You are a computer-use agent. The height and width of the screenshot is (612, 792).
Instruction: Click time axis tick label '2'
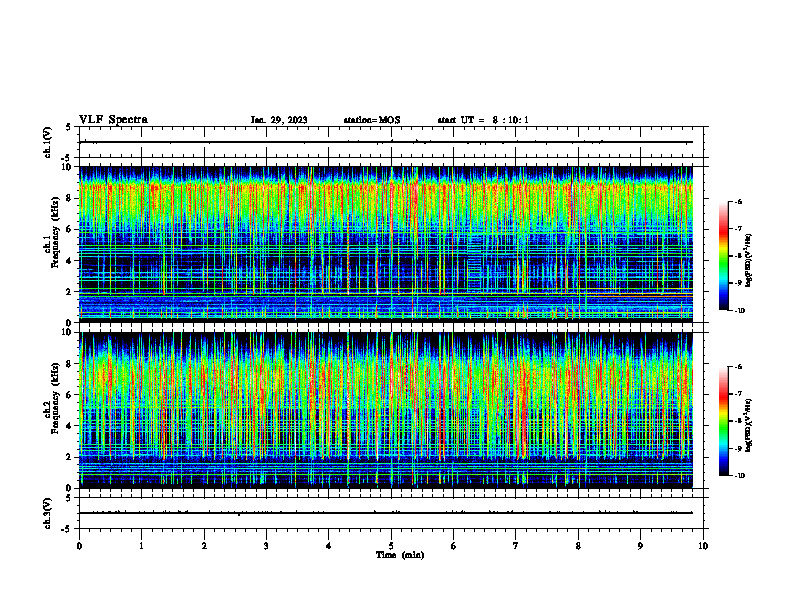click(x=204, y=546)
